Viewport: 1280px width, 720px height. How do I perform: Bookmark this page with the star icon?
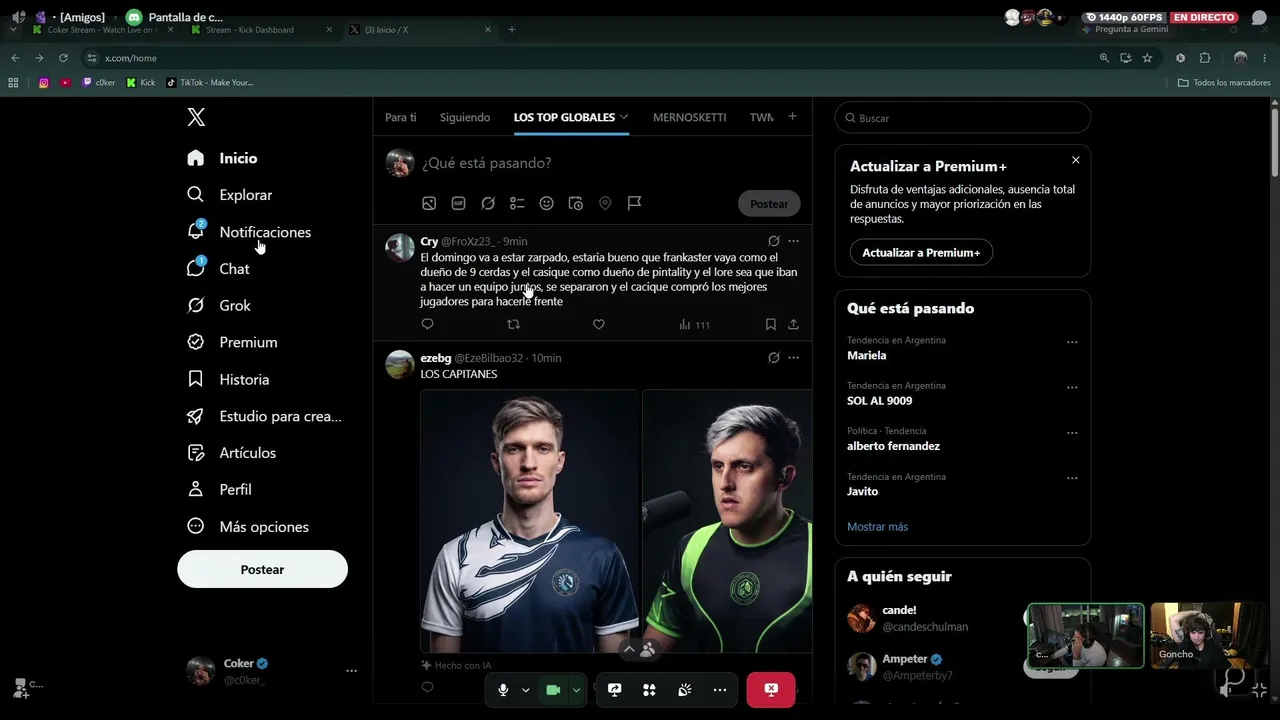coord(1147,58)
